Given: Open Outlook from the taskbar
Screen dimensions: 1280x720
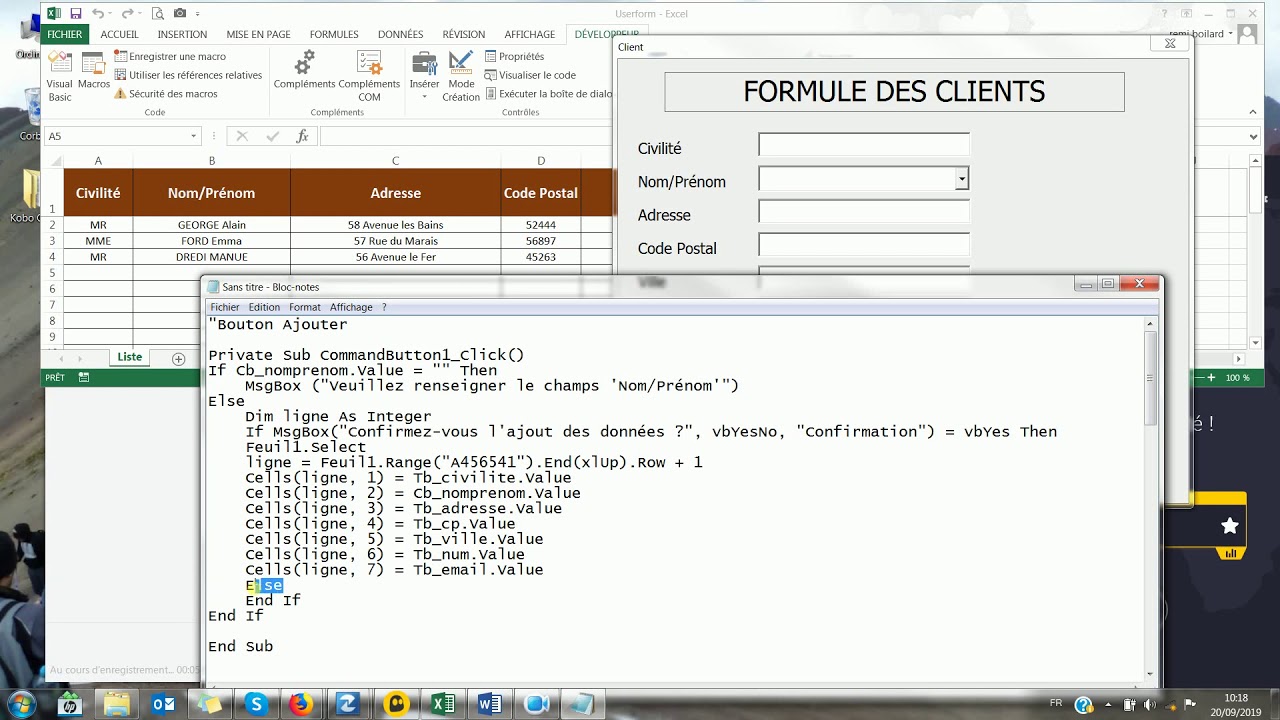Looking at the screenshot, I should [163, 704].
